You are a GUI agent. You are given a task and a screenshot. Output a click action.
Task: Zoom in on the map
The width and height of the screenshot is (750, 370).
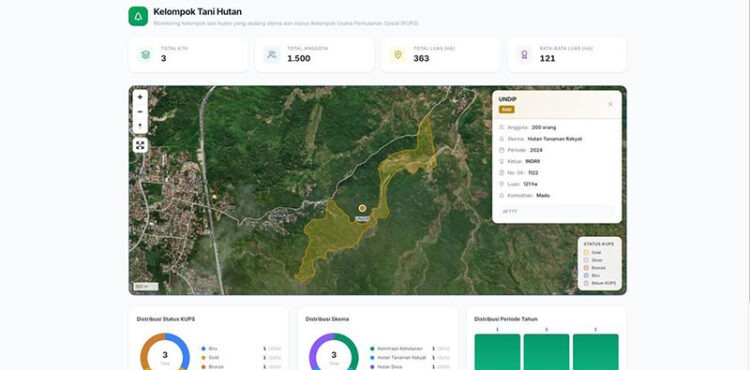[x=140, y=97]
